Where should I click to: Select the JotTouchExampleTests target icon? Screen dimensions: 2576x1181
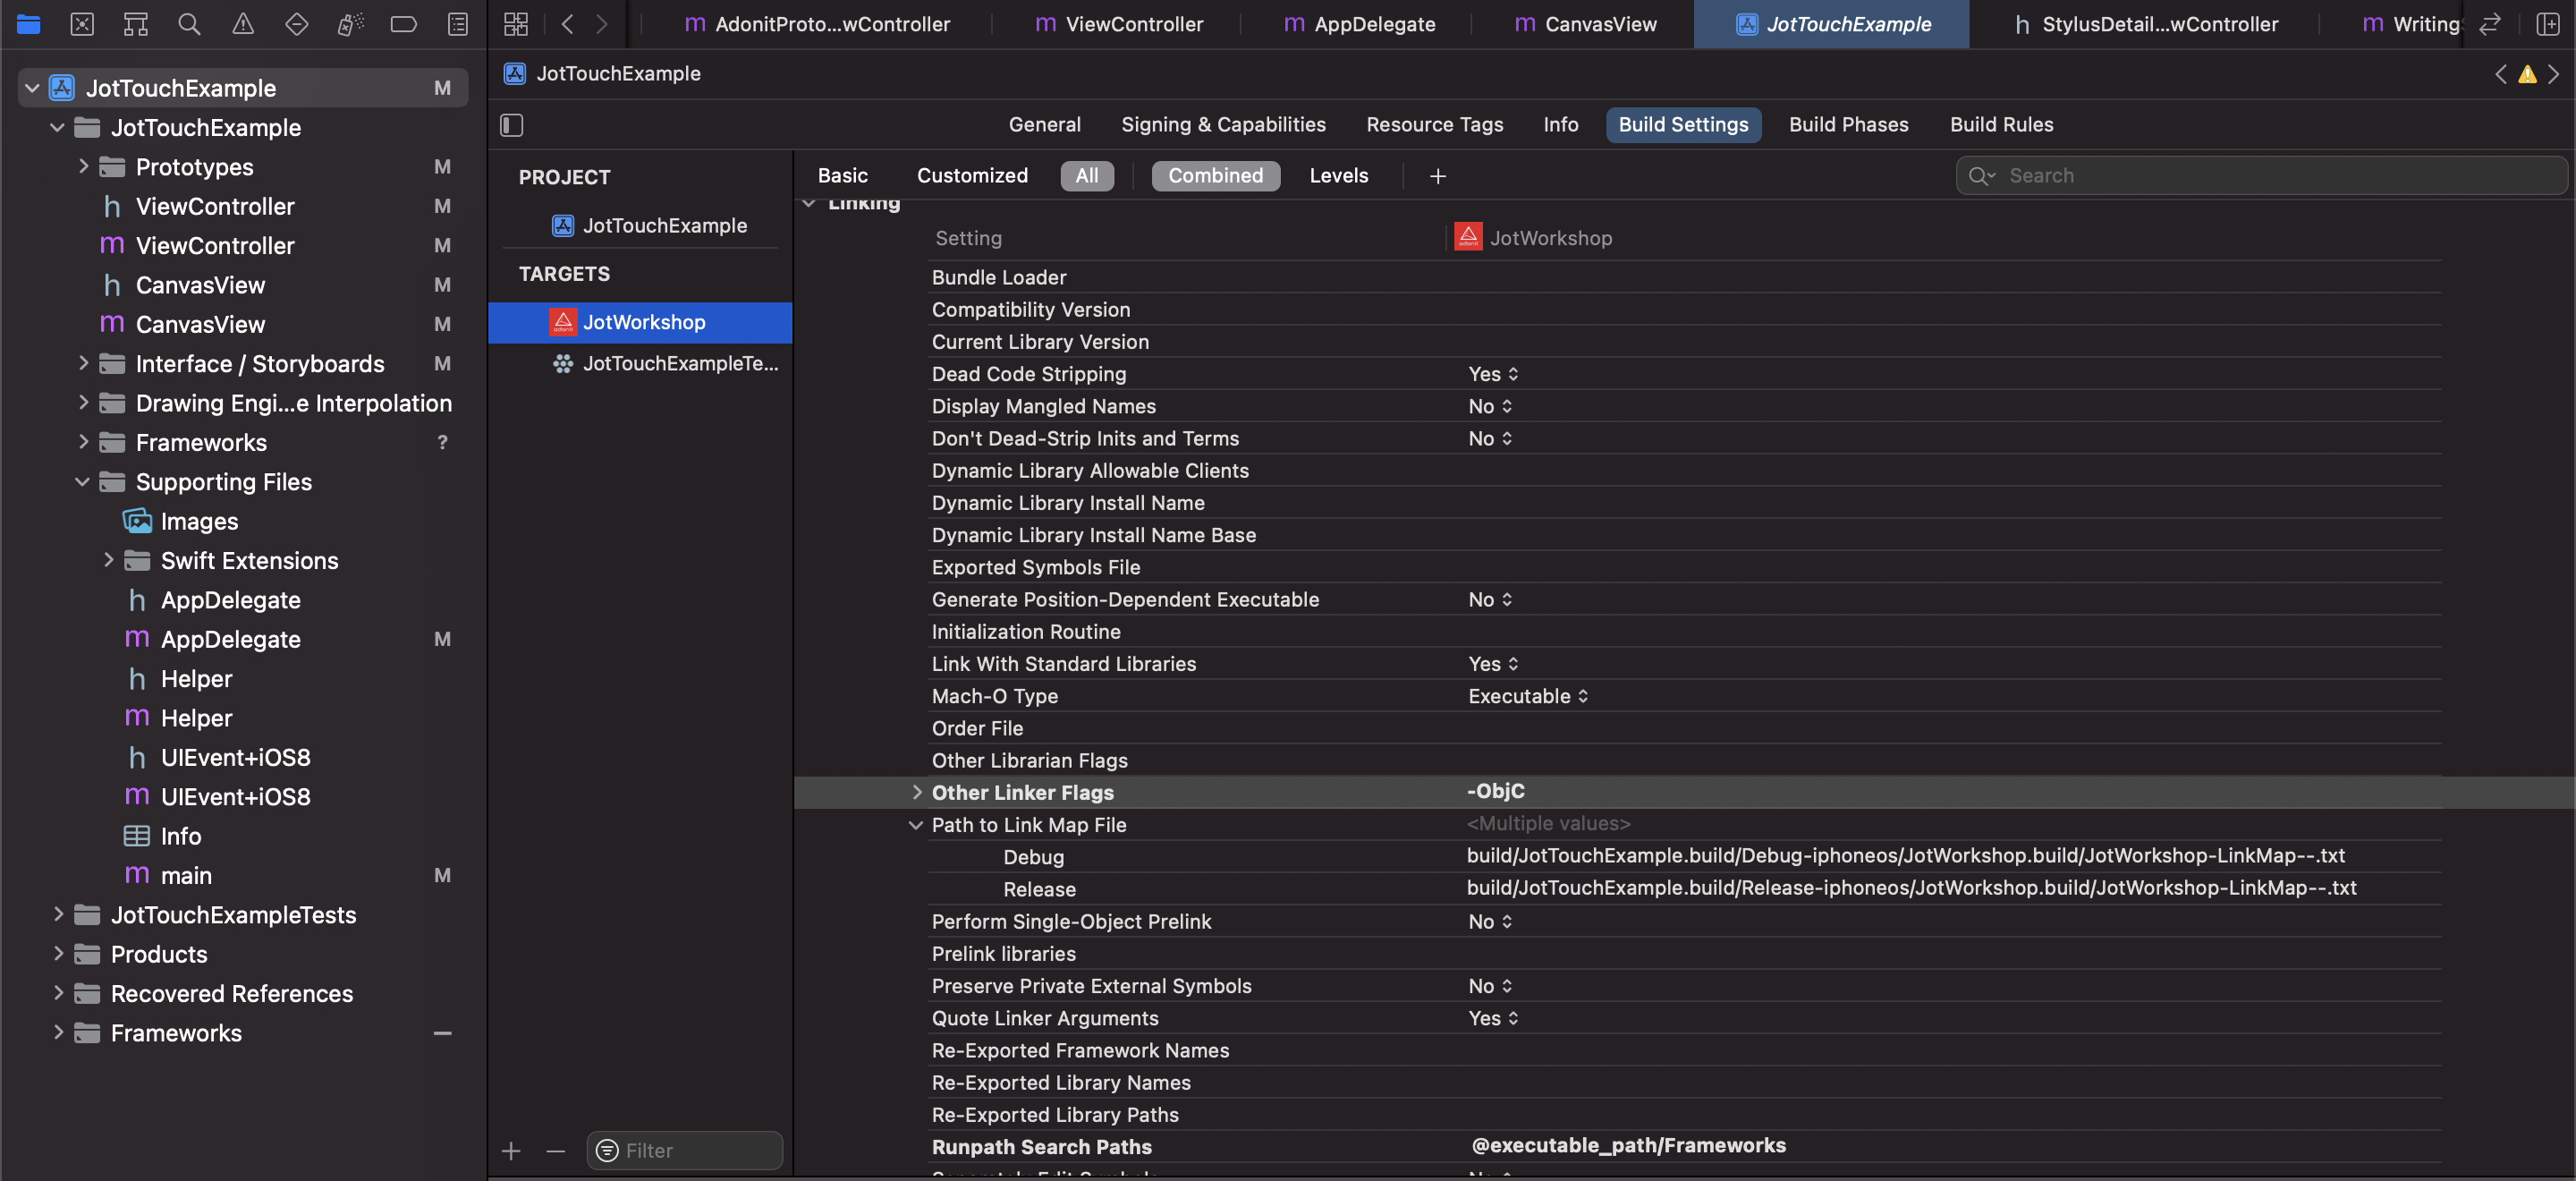(x=563, y=364)
